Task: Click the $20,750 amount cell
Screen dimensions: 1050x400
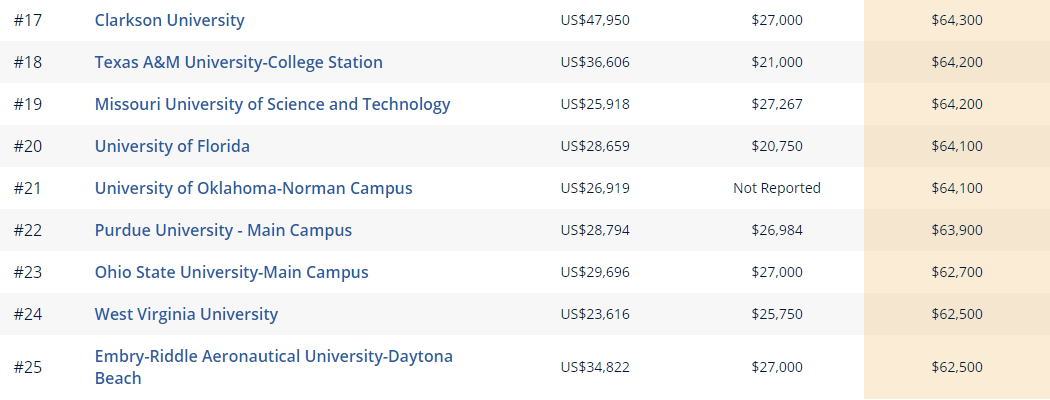Action: (x=776, y=146)
